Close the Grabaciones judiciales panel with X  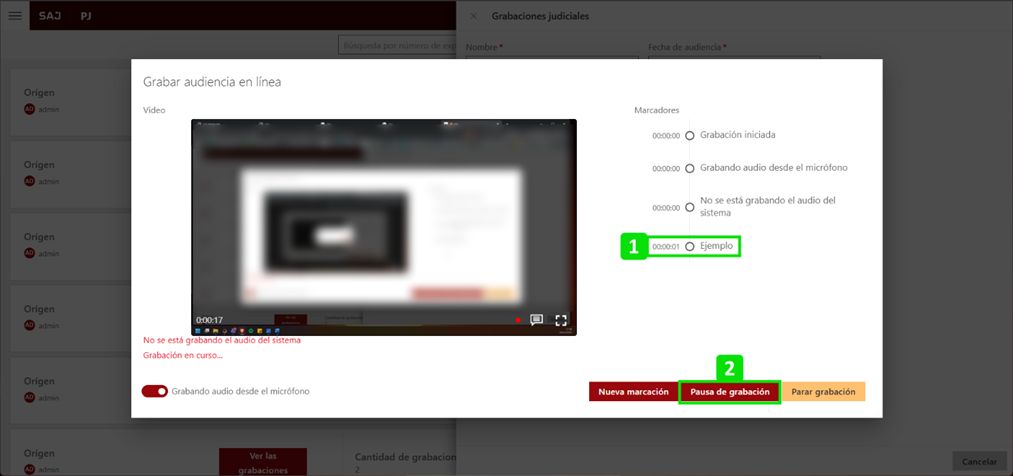pyautogui.click(x=473, y=16)
